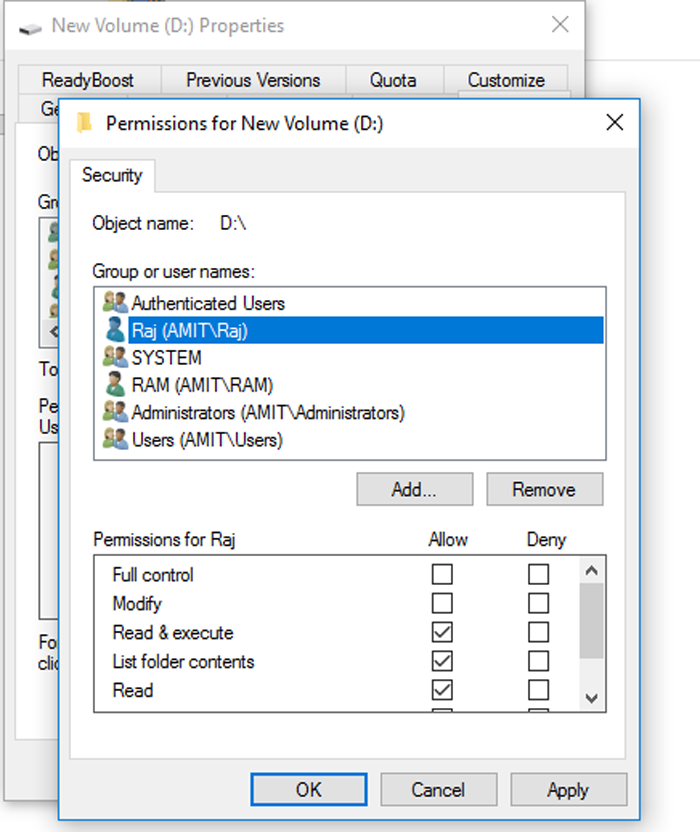The image size is (700, 832).
Task: Select Administrators (AMIT\Administrators) entry
Action: pos(350,412)
